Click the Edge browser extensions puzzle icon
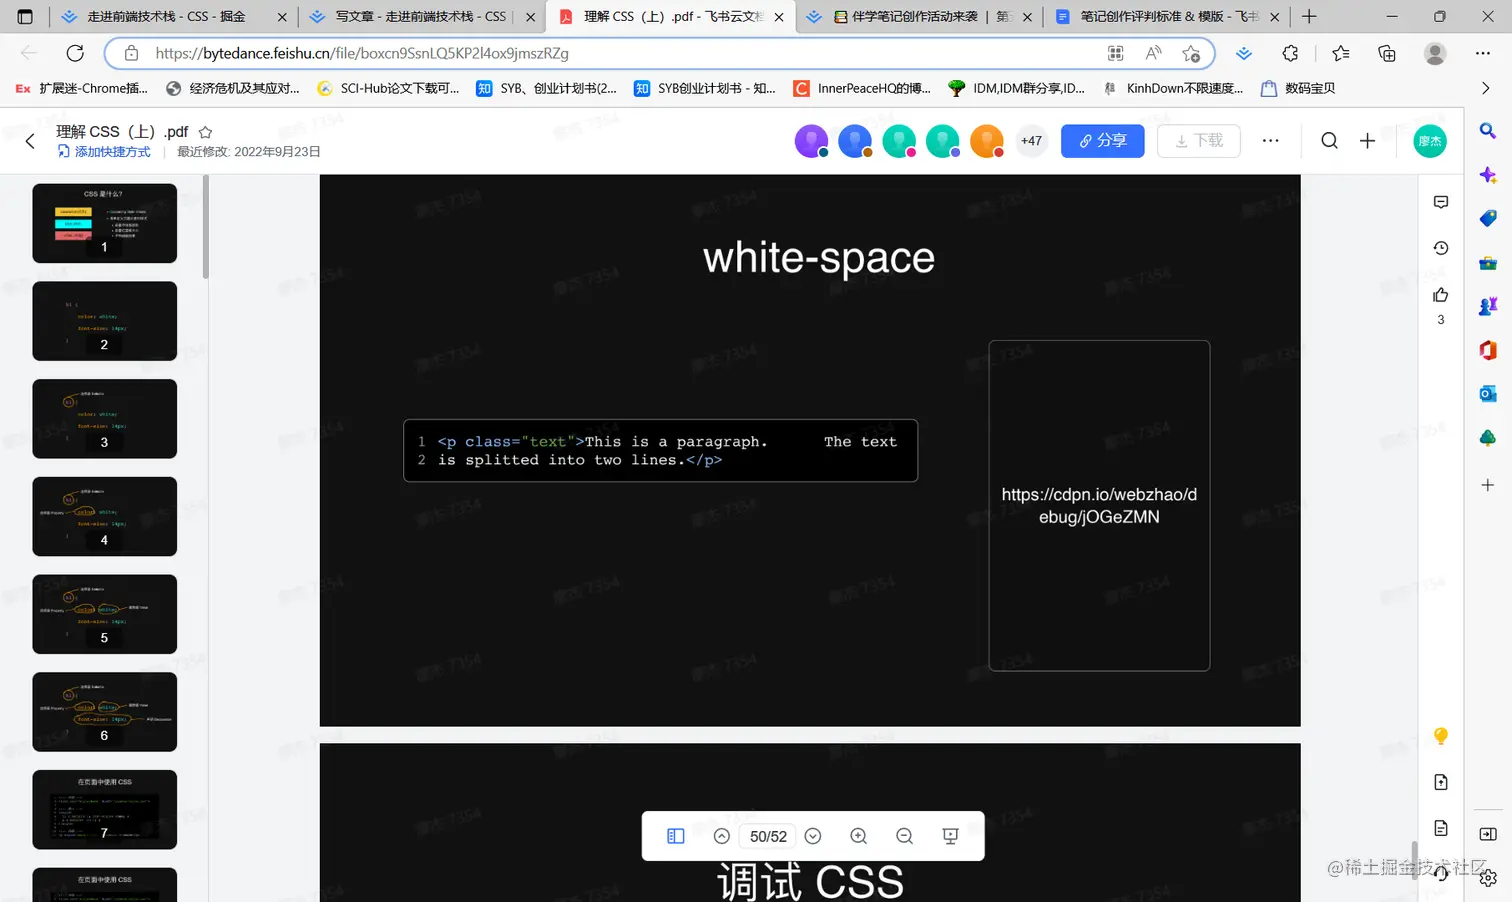Viewport: 1512px width, 902px height. 1290,53
